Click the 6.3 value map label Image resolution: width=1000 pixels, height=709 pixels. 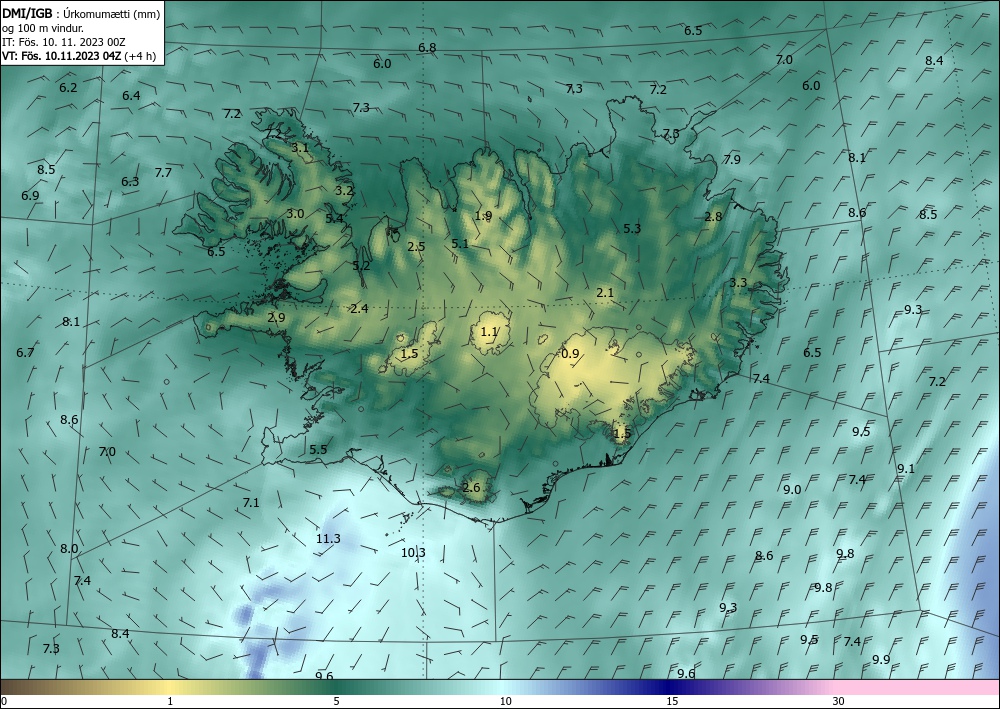[130, 182]
